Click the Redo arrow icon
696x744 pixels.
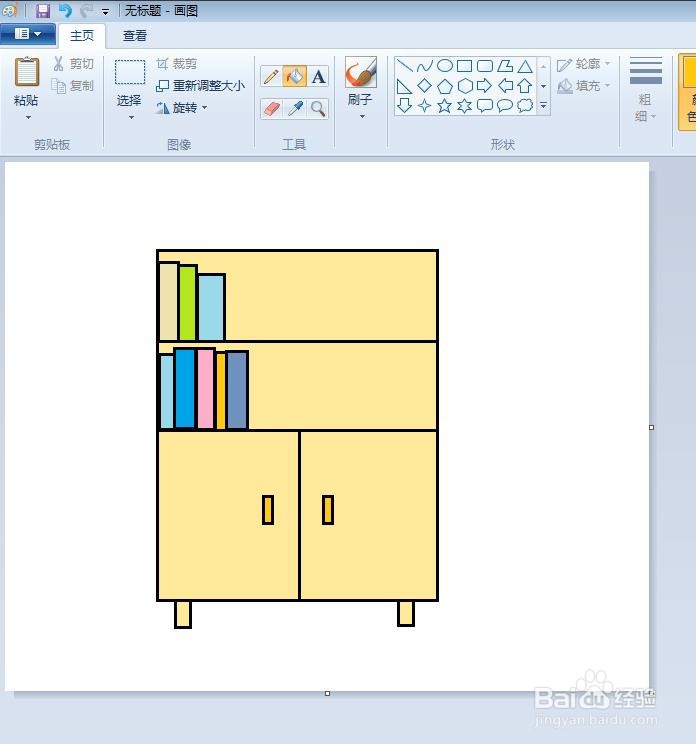(86, 10)
